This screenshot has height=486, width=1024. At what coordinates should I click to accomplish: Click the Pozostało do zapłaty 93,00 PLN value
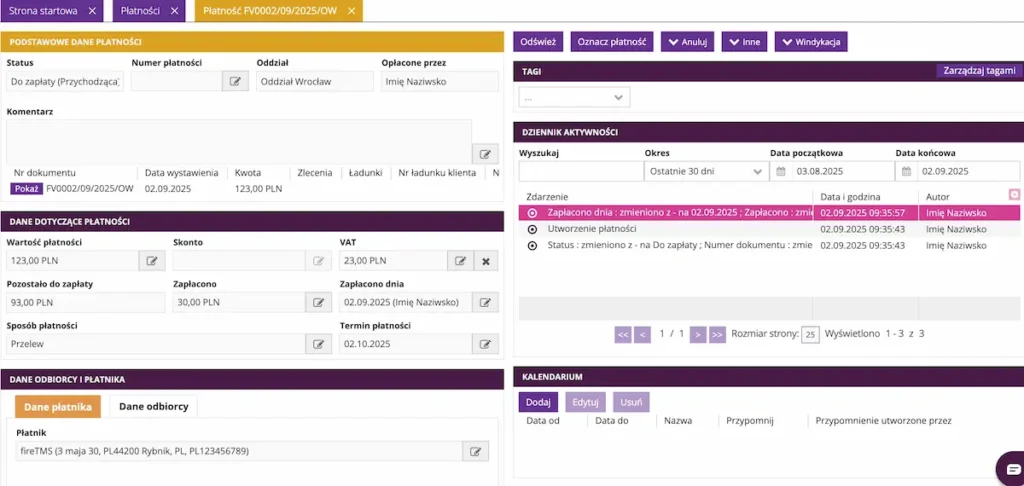click(x=86, y=302)
